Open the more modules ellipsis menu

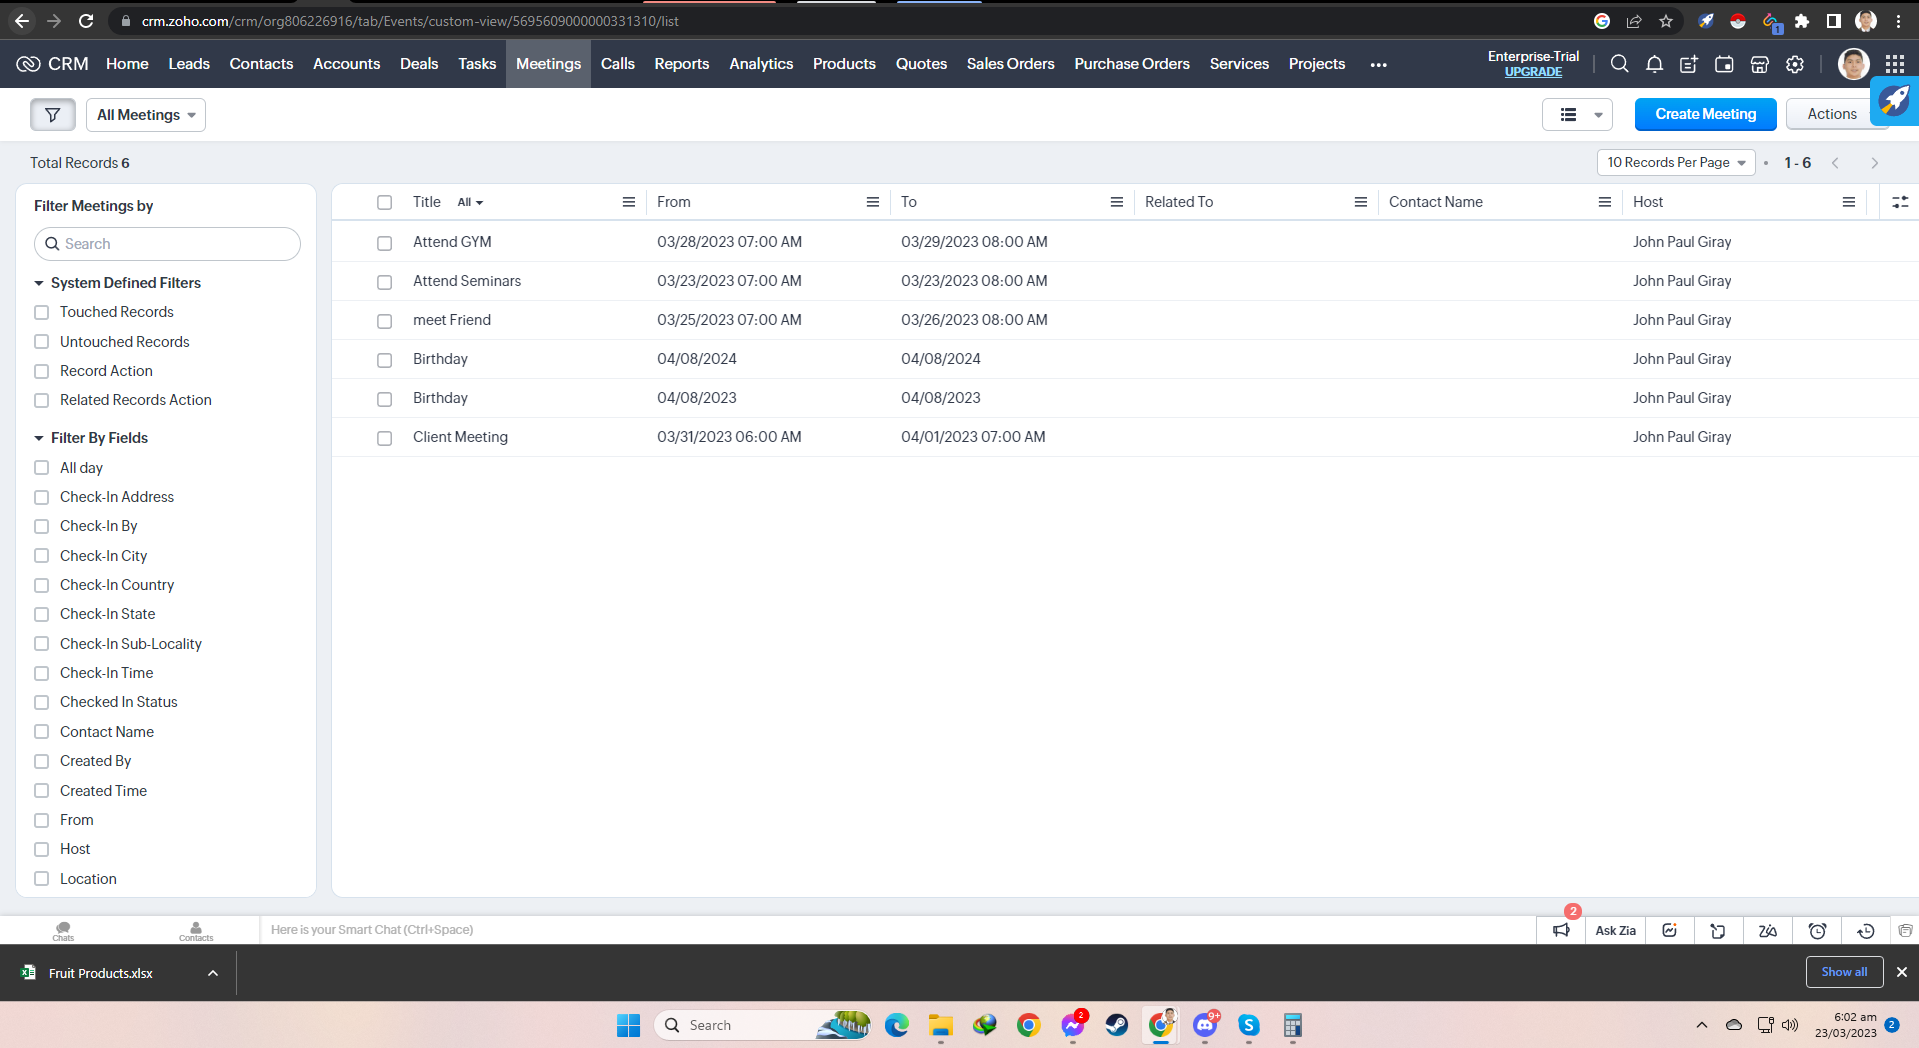(x=1378, y=64)
